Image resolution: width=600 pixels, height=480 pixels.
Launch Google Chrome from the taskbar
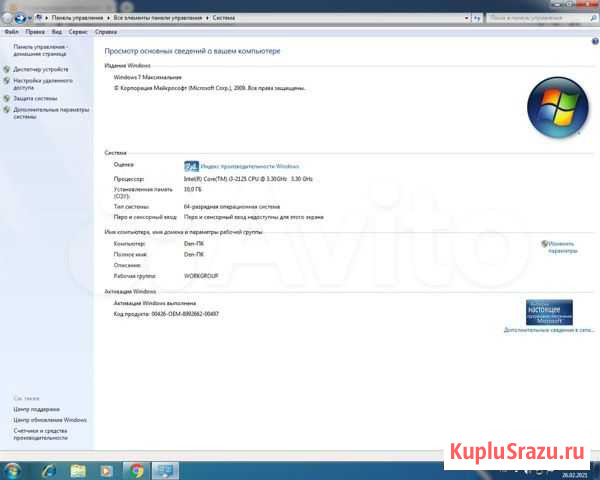pos(137,469)
